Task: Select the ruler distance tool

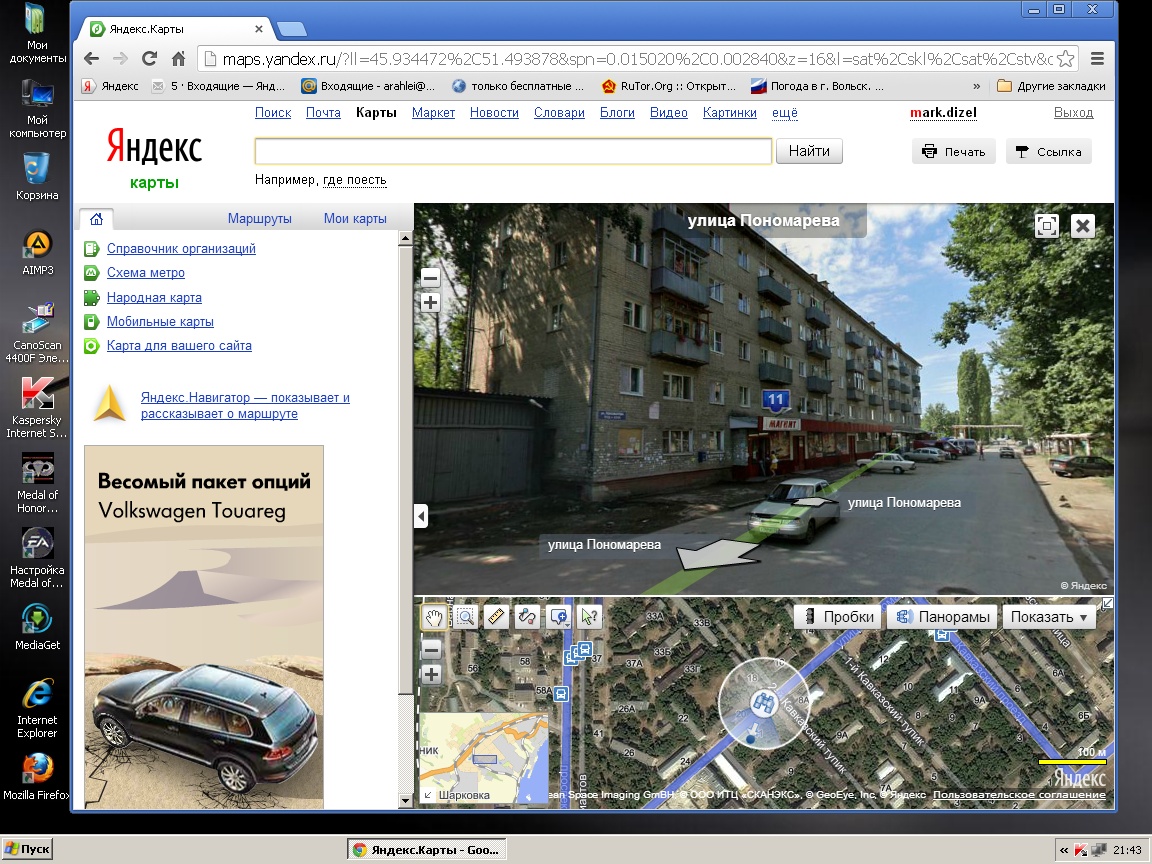Action: click(497, 616)
